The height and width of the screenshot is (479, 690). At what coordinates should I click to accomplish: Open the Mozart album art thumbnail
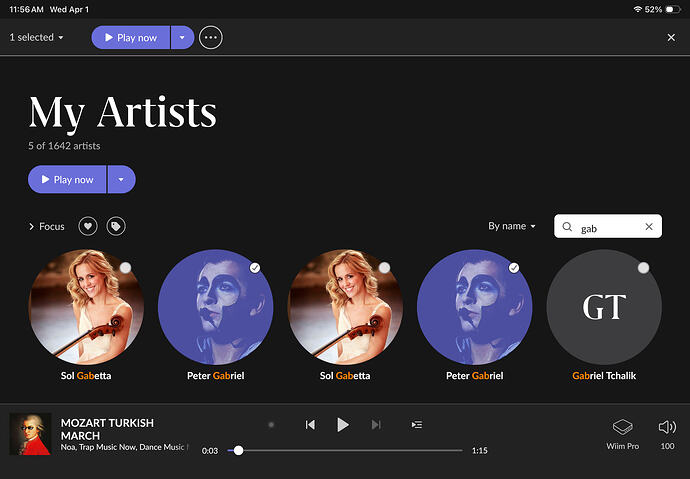pyautogui.click(x=30, y=434)
